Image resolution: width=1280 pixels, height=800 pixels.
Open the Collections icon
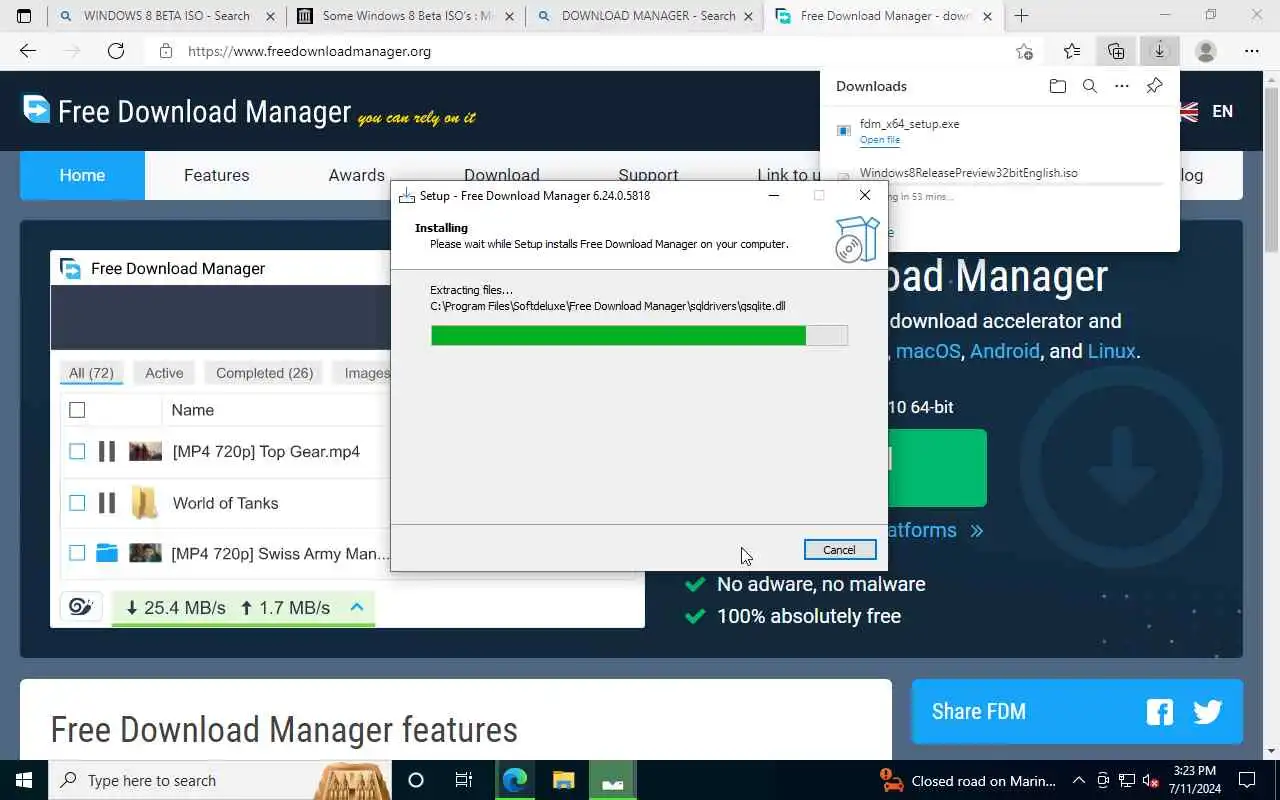(x=1116, y=51)
